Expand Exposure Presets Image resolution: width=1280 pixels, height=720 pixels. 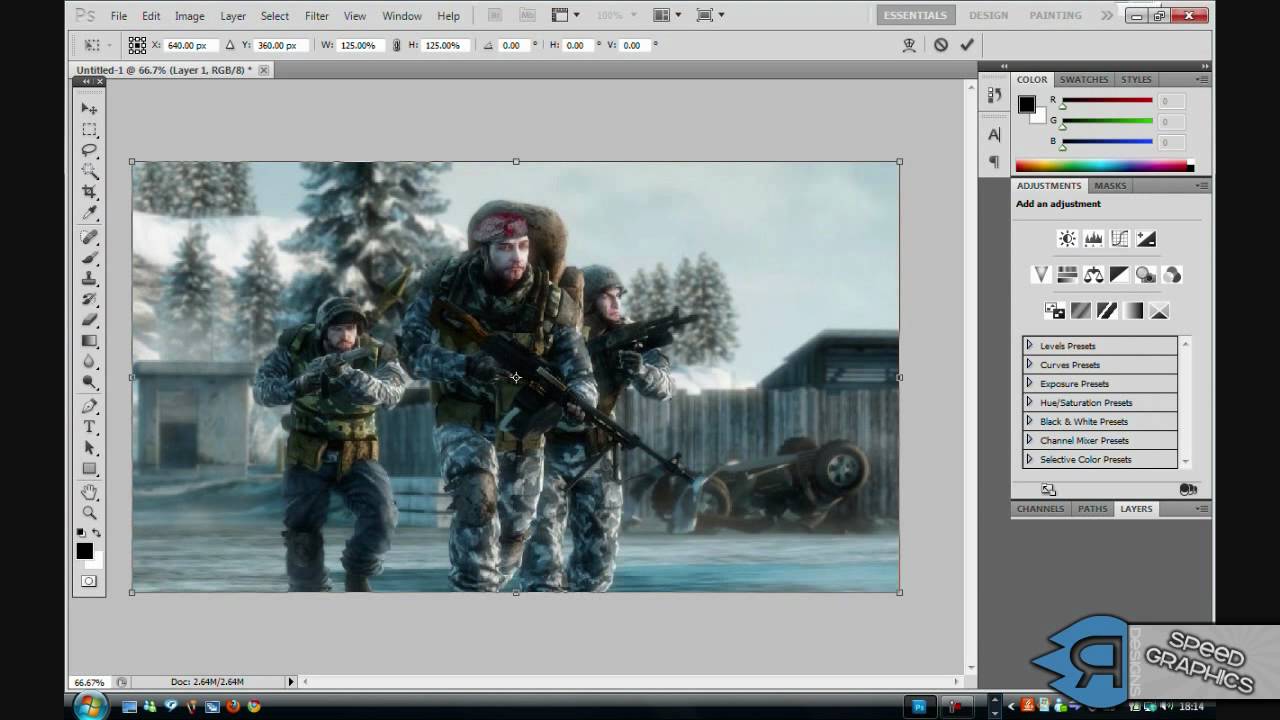(x=1029, y=383)
